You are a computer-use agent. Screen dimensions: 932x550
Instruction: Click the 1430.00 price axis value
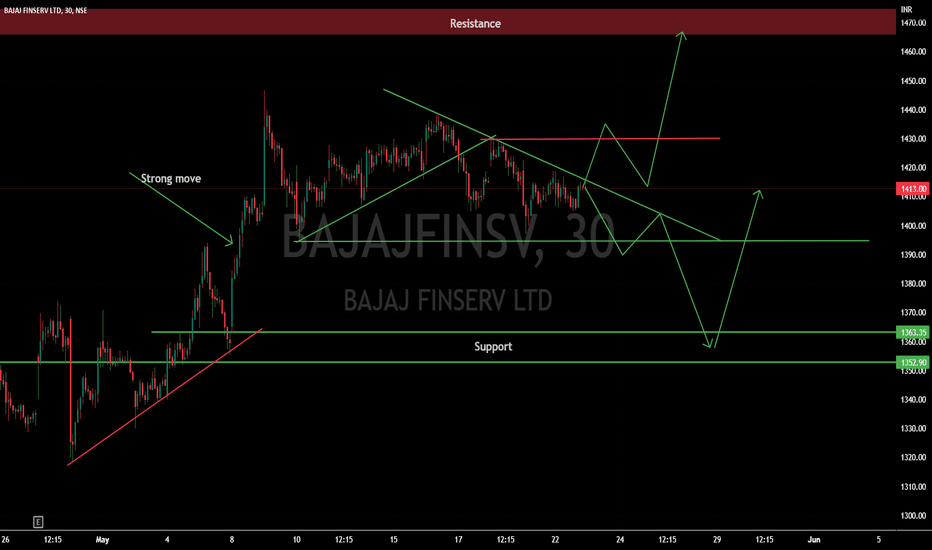[914, 139]
